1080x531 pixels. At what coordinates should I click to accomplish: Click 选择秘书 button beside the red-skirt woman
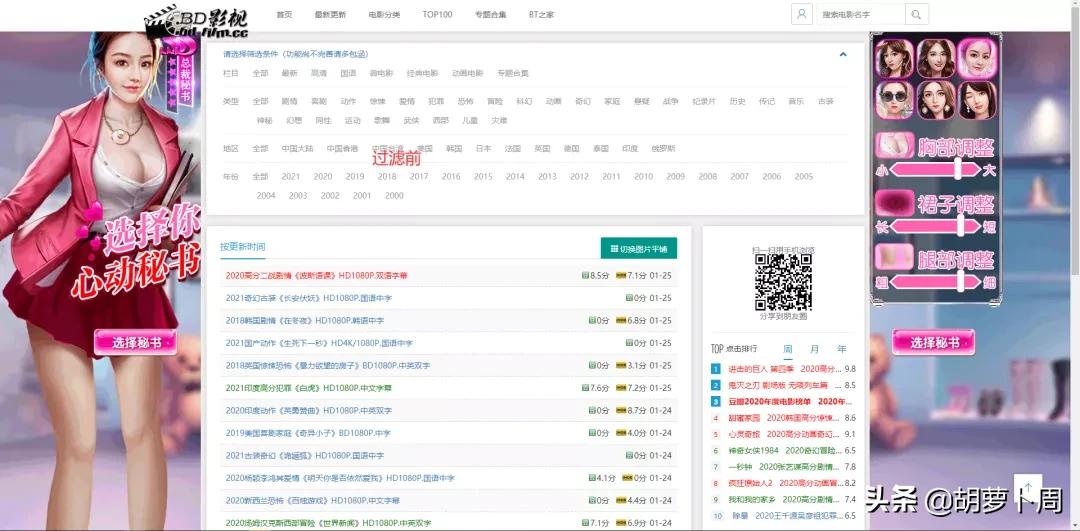[x=135, y=342]
